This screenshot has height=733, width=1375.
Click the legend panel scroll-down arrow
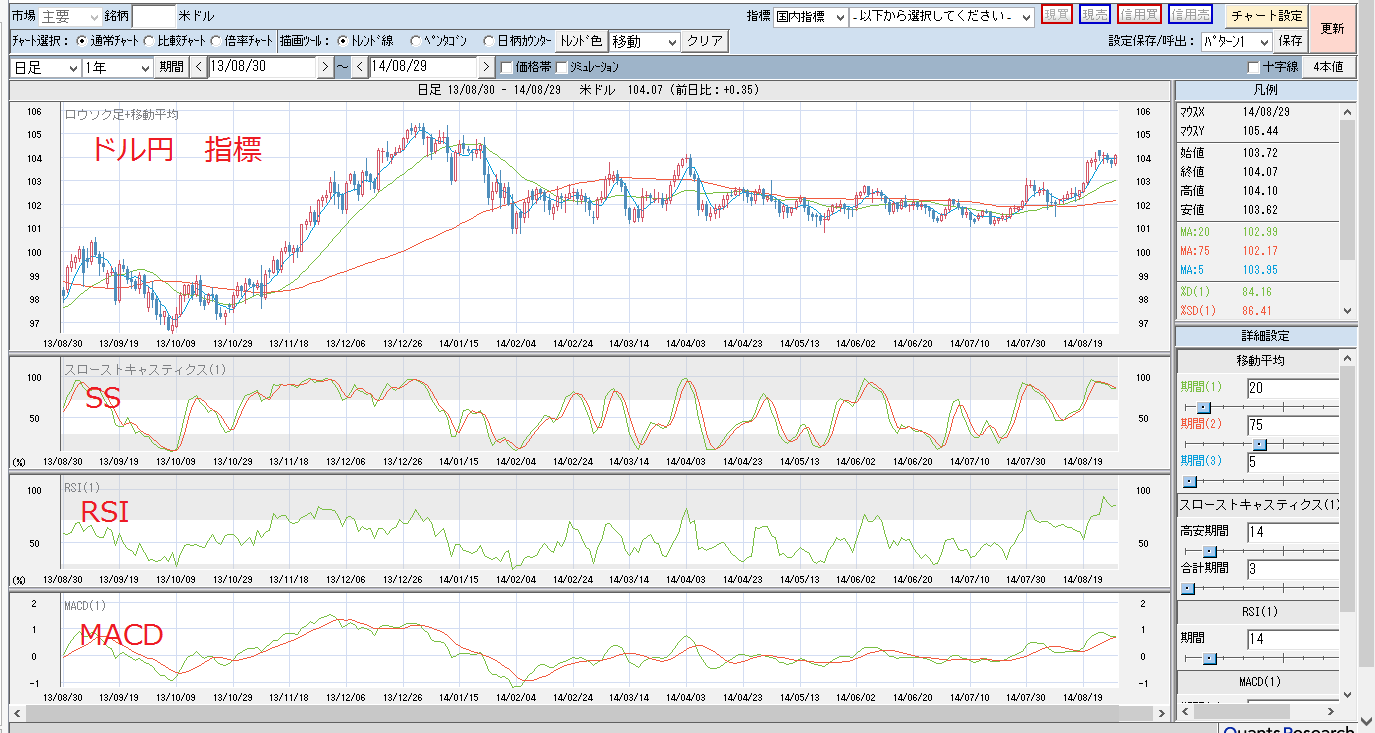pyautogui.click(x=1347, y=311)
